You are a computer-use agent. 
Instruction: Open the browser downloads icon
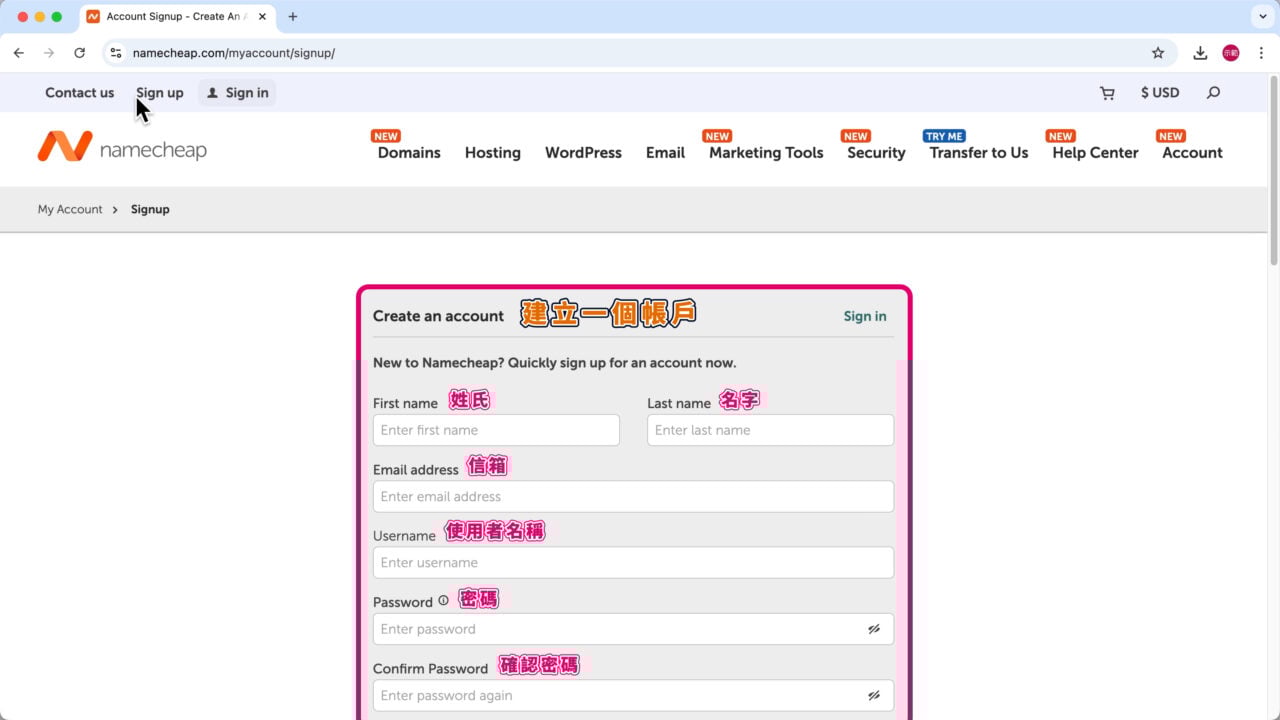pos(1200,53)
